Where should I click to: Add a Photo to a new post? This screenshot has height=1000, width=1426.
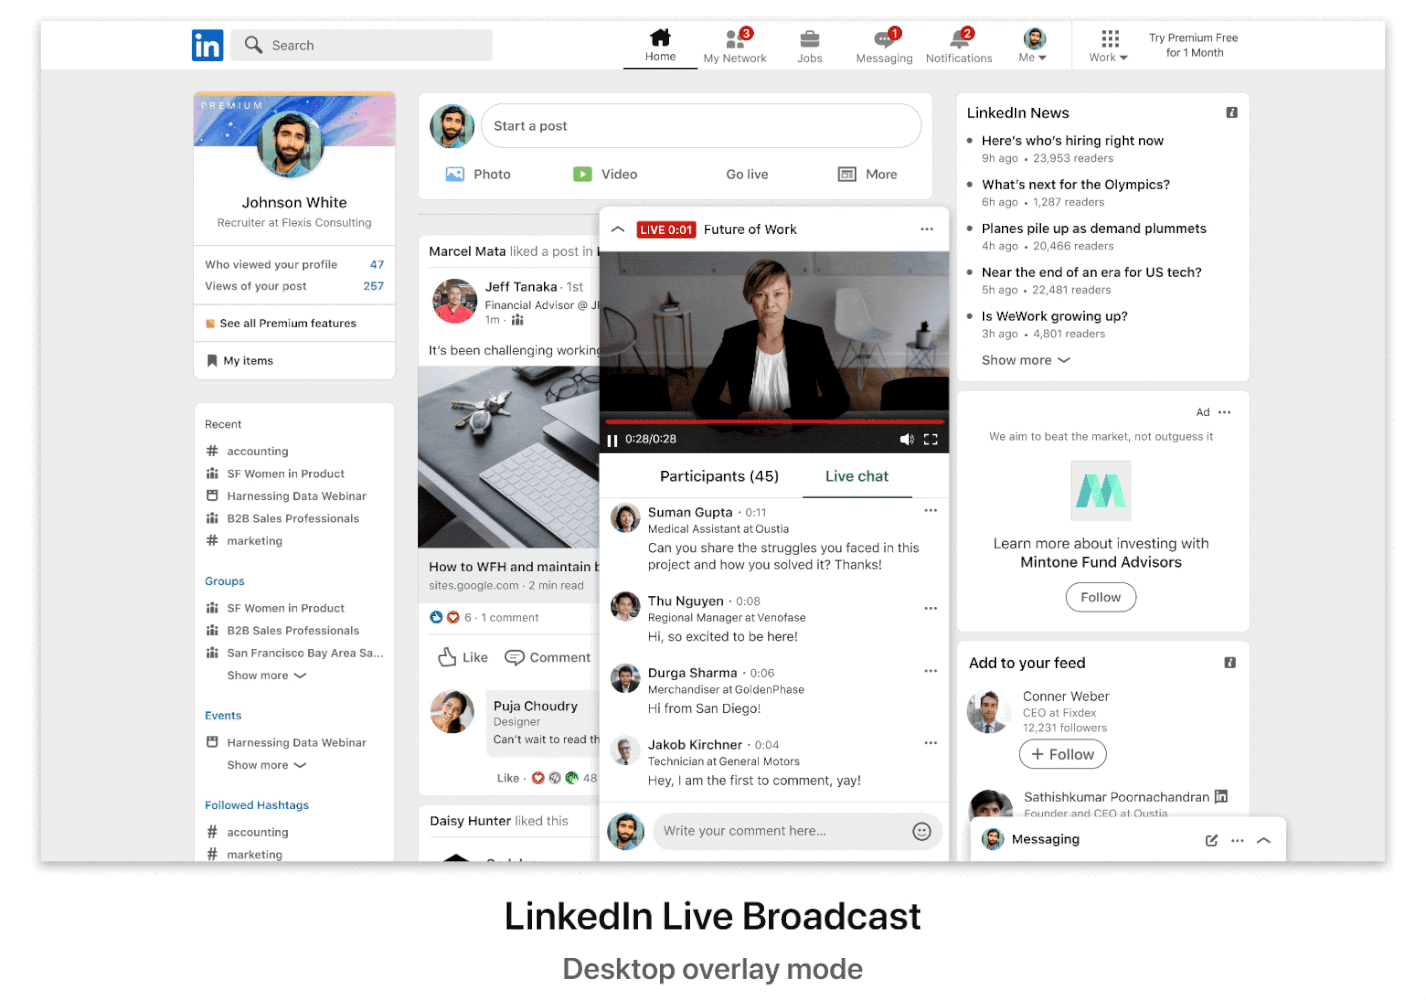click(x=478, y=174)
